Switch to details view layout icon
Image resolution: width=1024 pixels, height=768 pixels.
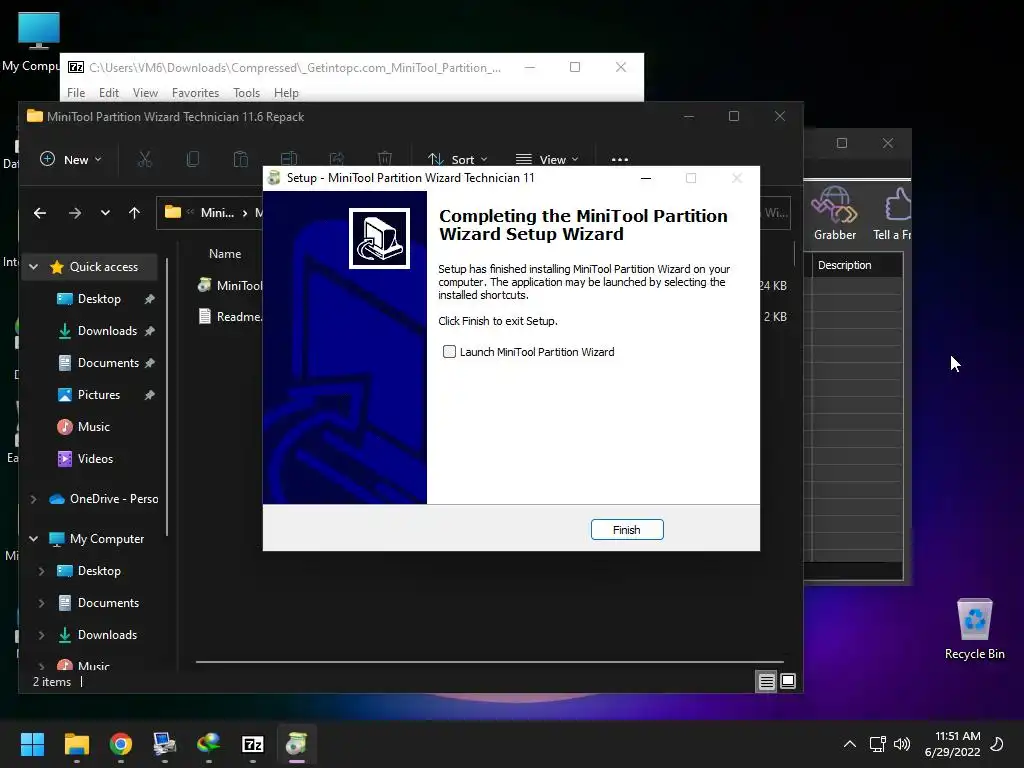pos(767,681)
